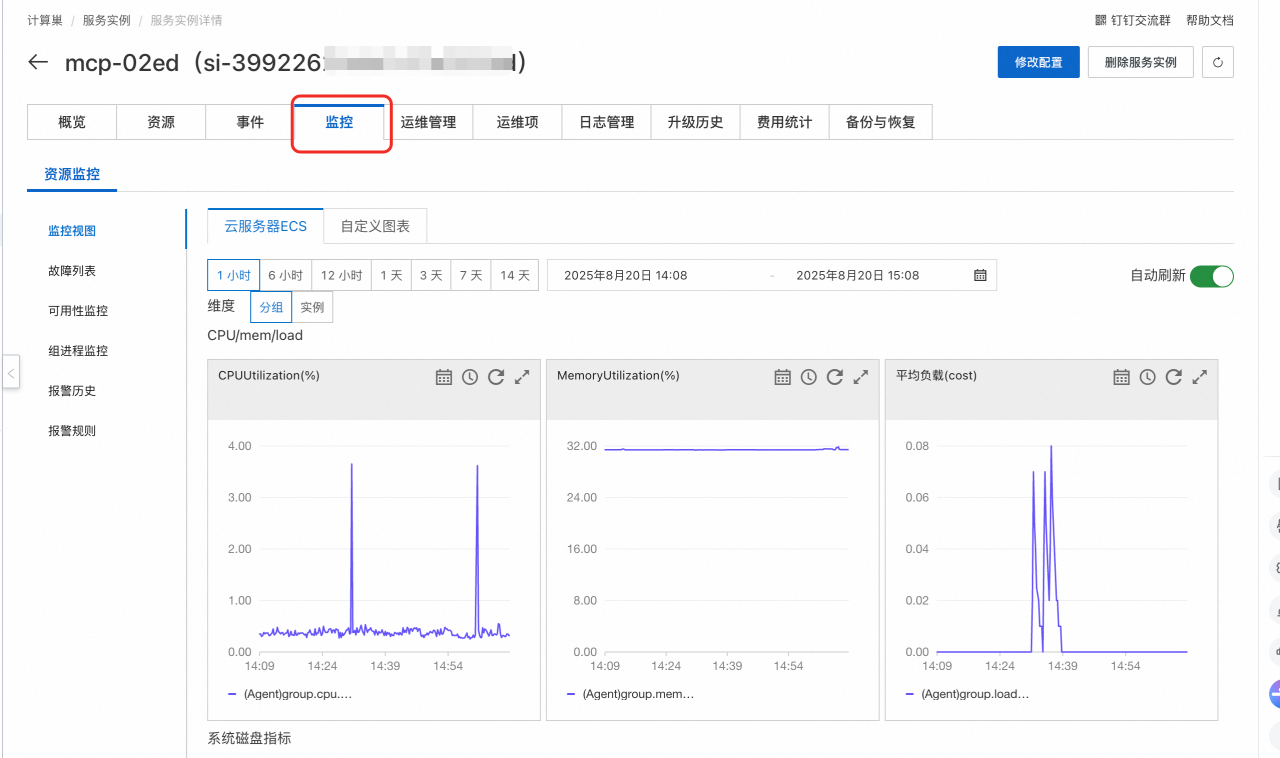Toggle the (Agent)group.cpu legend series
Image resolution: width=1280 pixels, height=758 pixels.
click(x=290, y=693)
